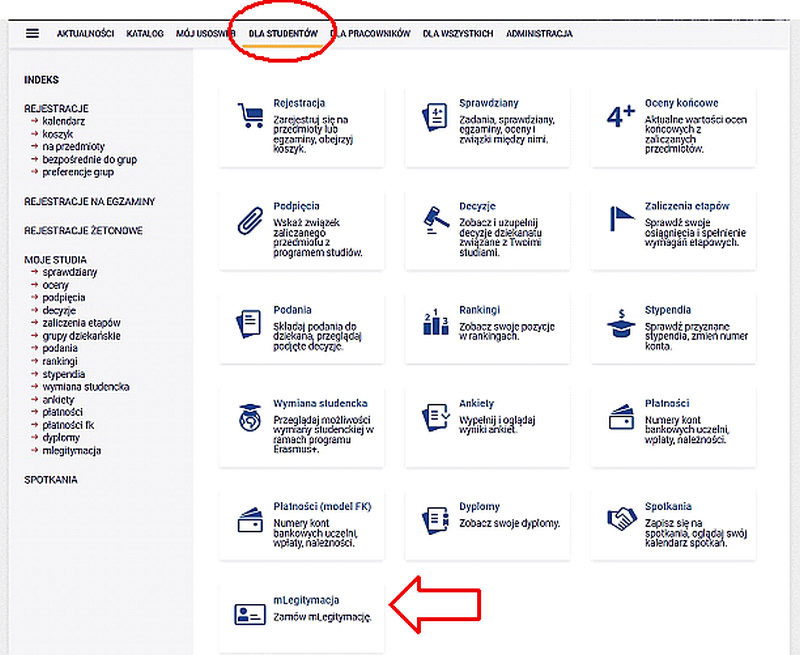Open the KATALOG menu item
The image size is (800, 655).
145,33
